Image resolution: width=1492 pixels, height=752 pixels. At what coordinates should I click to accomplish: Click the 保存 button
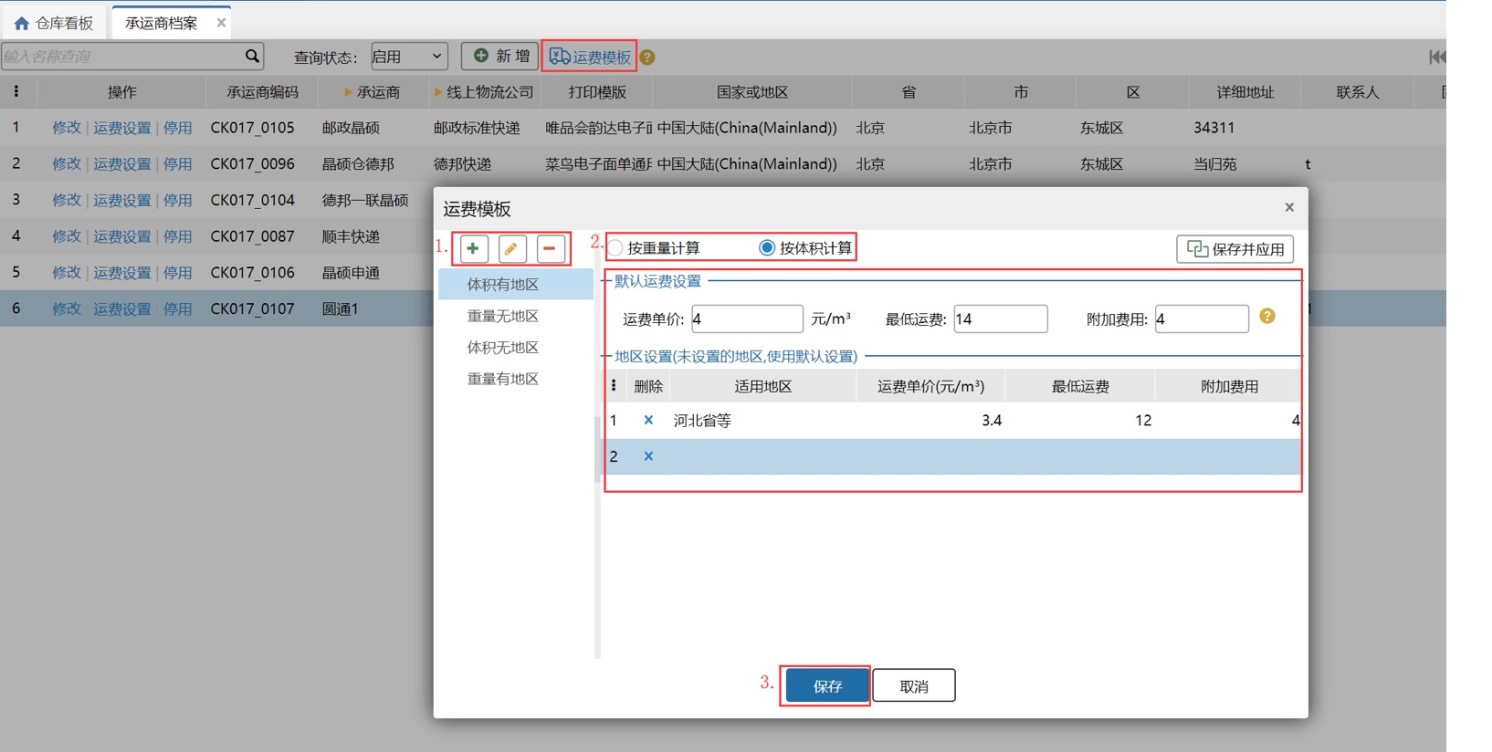tap(826, 686)
